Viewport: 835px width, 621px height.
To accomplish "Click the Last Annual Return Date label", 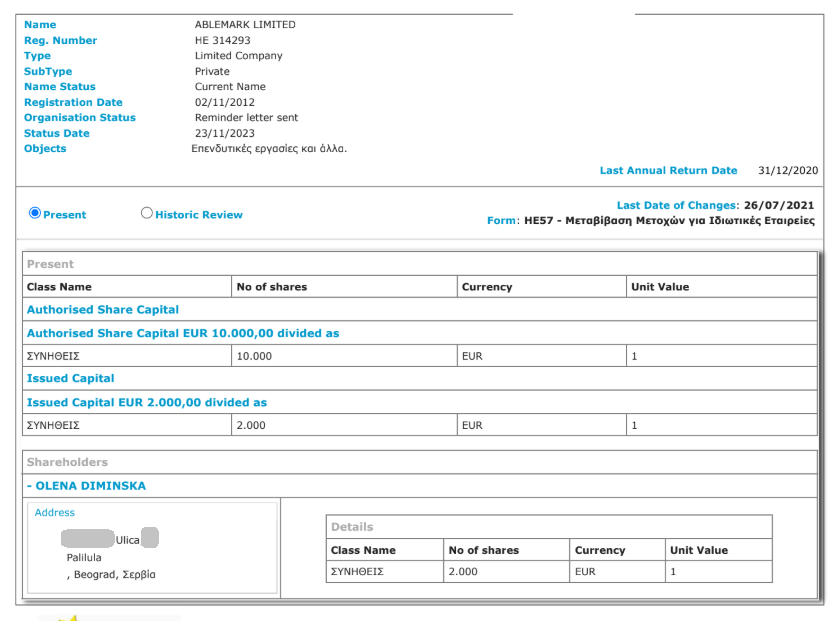I will pos(668,170).
